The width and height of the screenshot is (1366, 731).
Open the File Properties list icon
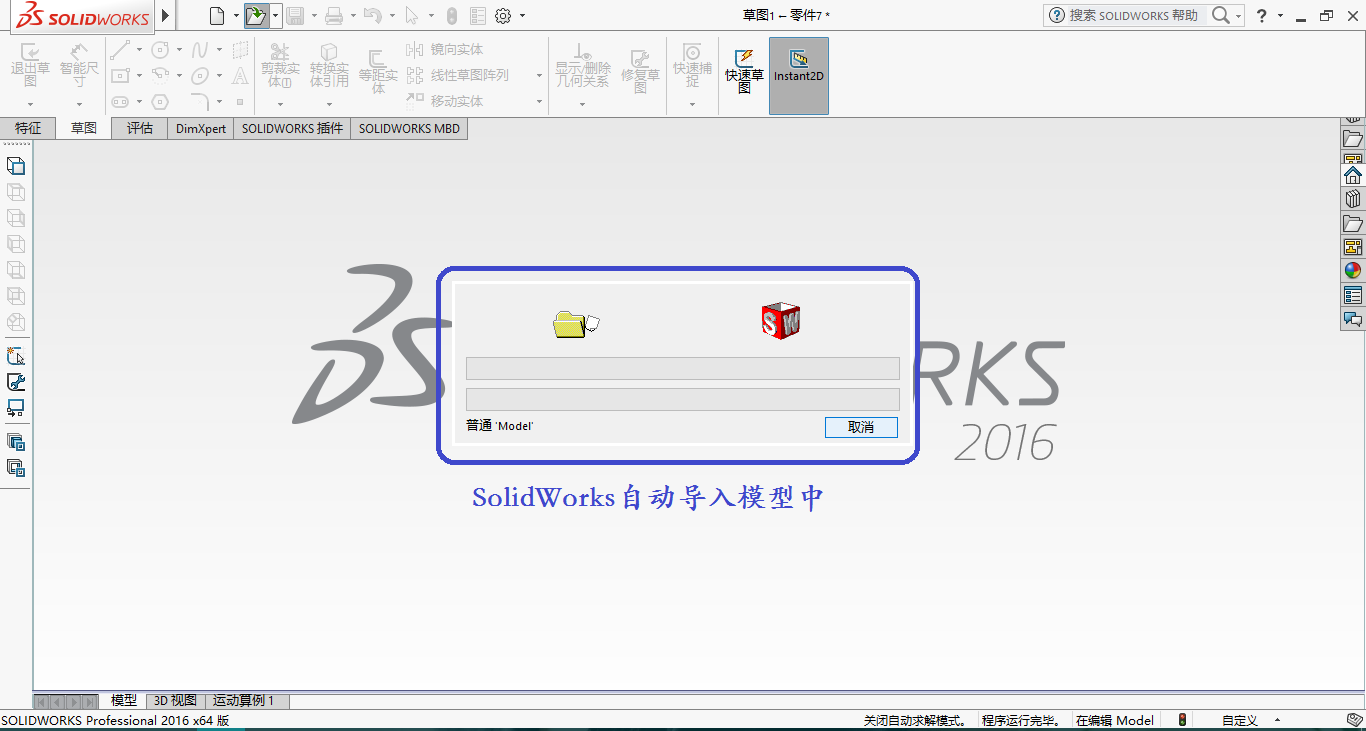pyautogui.click(x=477, y=15)
